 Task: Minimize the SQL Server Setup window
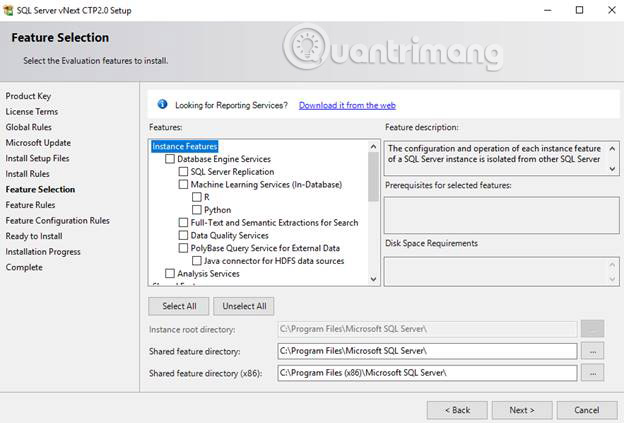pos(548,10)
